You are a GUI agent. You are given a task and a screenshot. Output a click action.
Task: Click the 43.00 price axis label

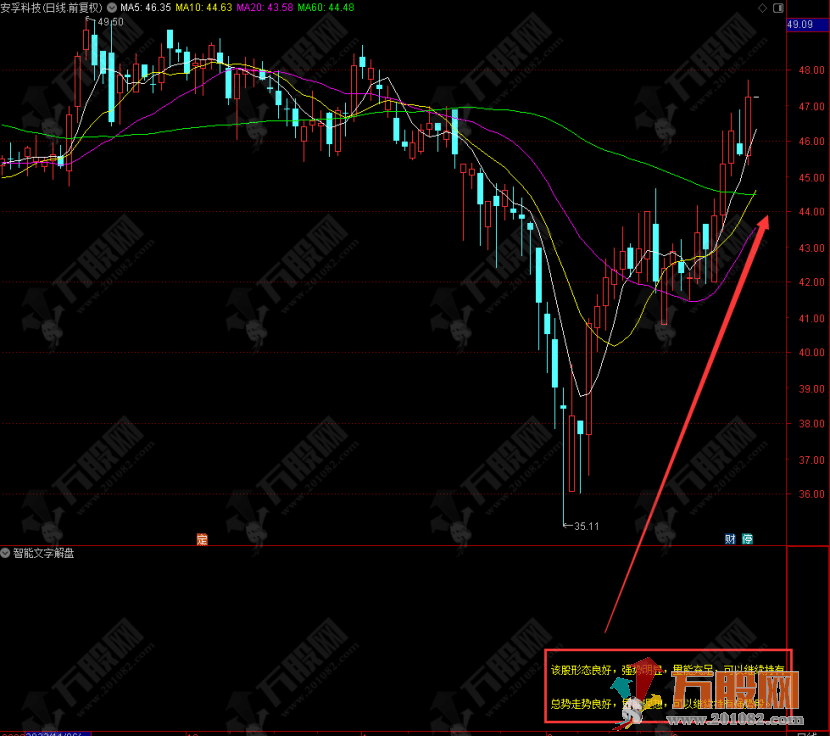[812, 248]
